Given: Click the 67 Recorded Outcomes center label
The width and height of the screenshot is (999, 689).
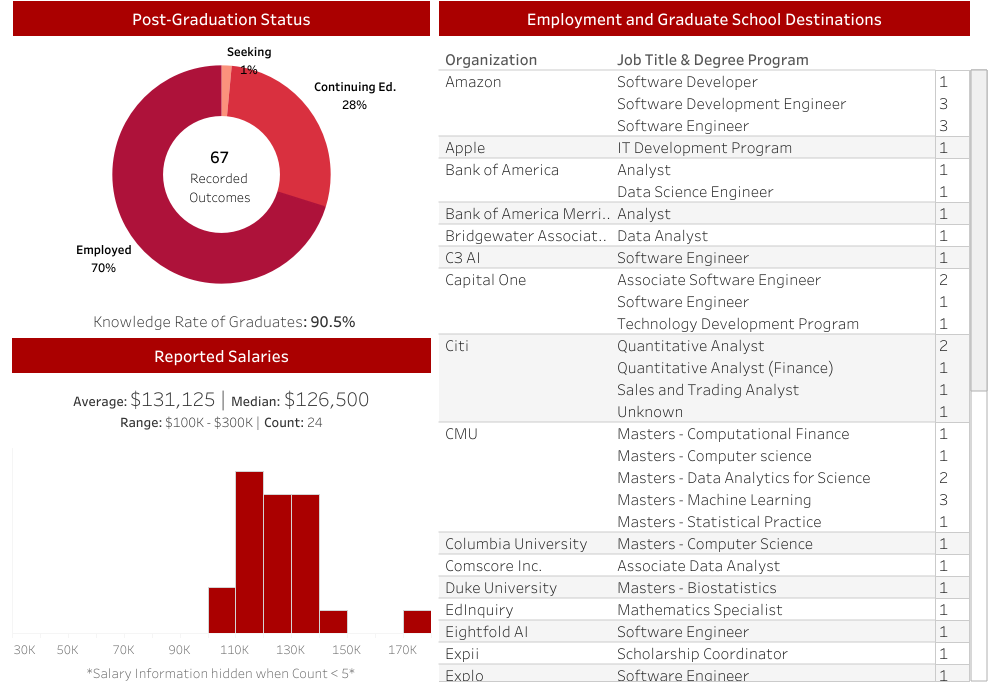Looking at the screenshot, I should pos(219,177).
